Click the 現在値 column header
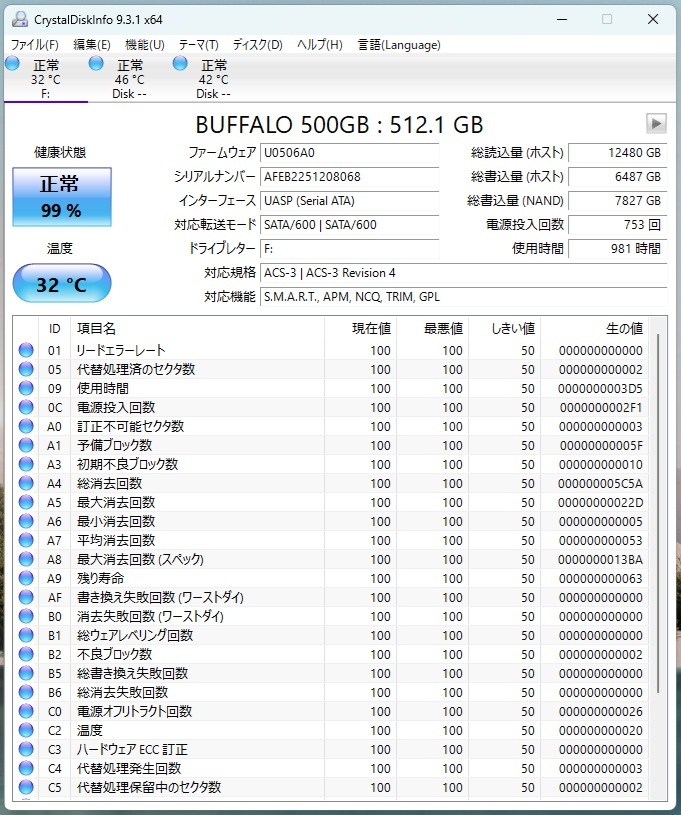This screenshot has height=815, width=681. click(x=360, y=328)
